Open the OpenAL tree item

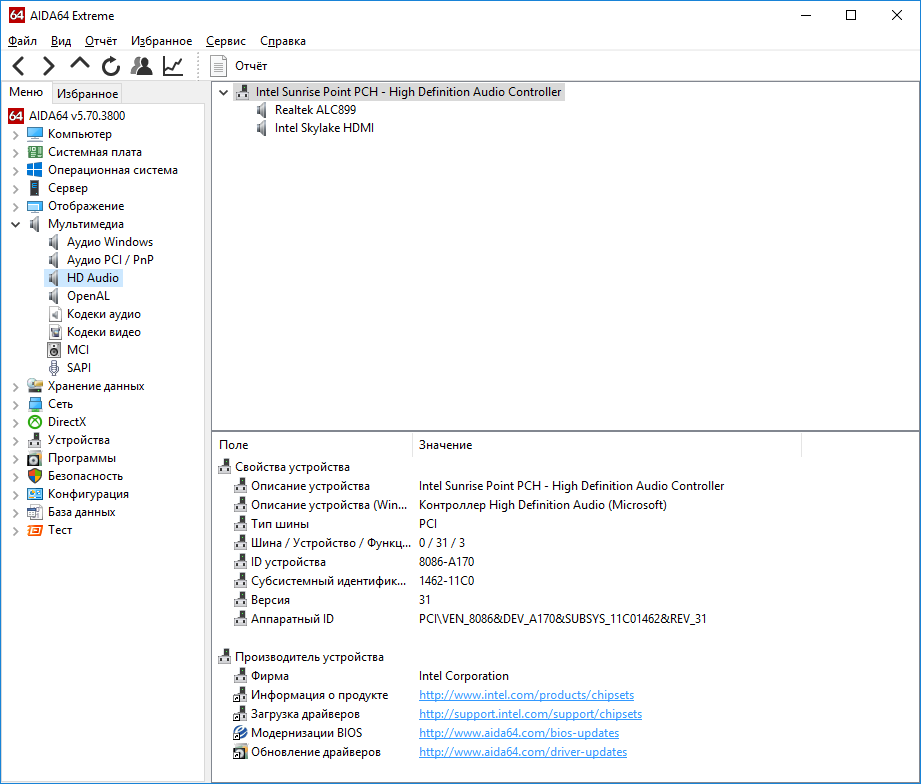pos(88,296)
